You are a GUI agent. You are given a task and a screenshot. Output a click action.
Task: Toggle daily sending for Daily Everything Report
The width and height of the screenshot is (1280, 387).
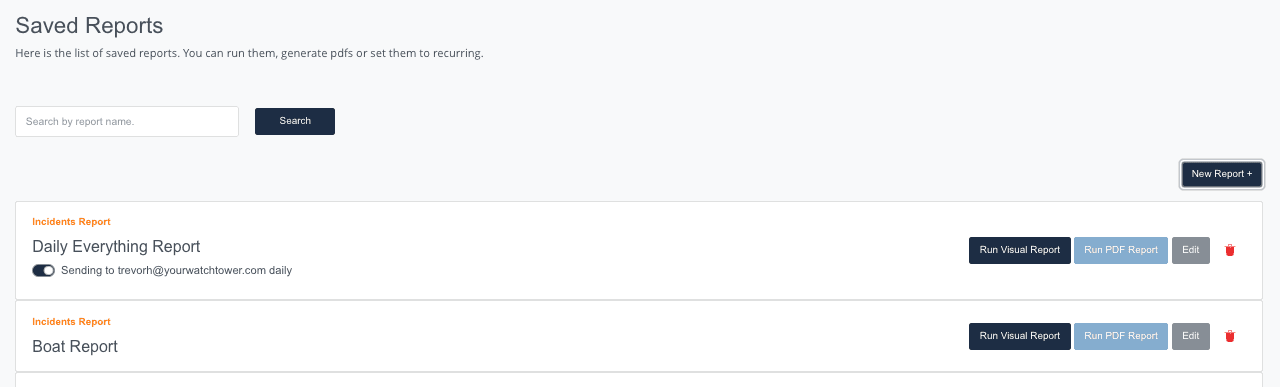pos(43,270)
